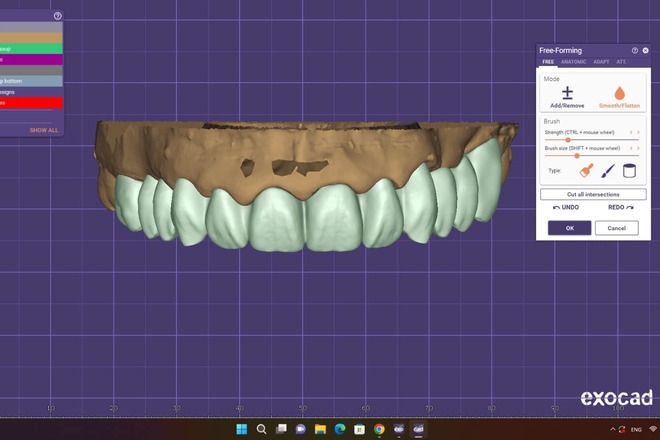Switch to the Adapt tab
Viewport: 660px width, 440px height.
coord(601,62)
